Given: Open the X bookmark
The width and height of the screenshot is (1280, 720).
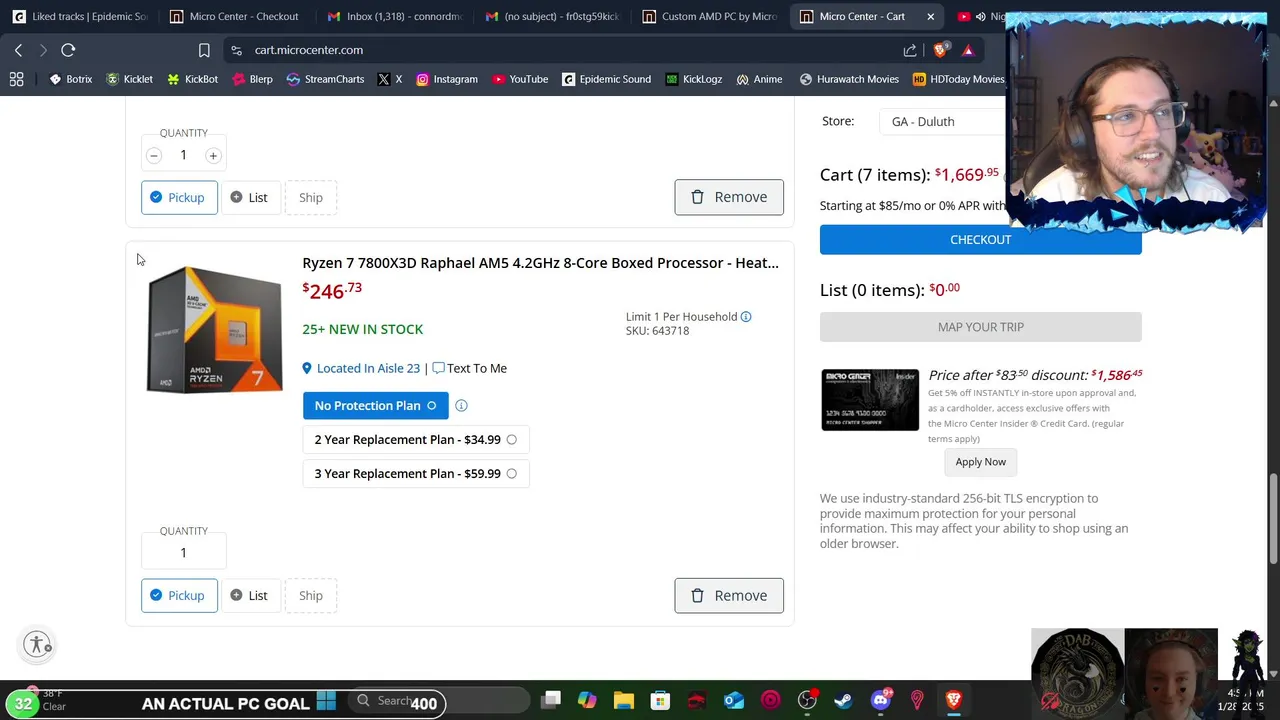Looking at the screenshot, I should [x=390, y=79].
